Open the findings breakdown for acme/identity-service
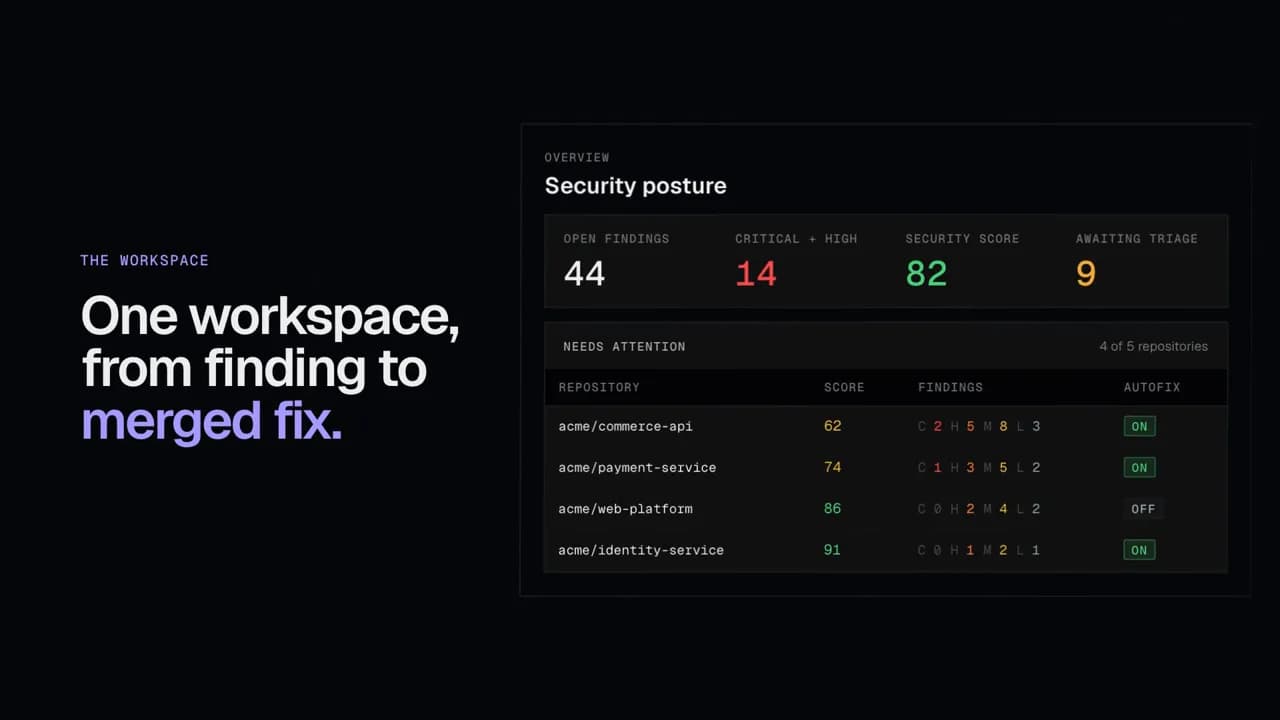 (x=979, y=550)
